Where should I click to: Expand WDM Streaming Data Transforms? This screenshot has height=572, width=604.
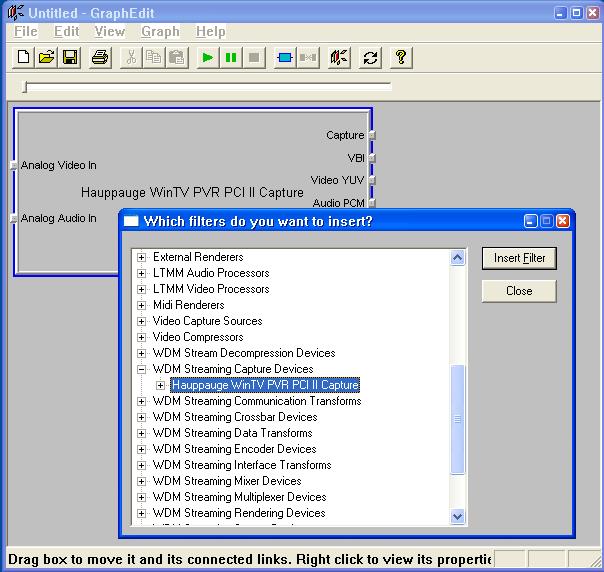click(x=141, y=433)
